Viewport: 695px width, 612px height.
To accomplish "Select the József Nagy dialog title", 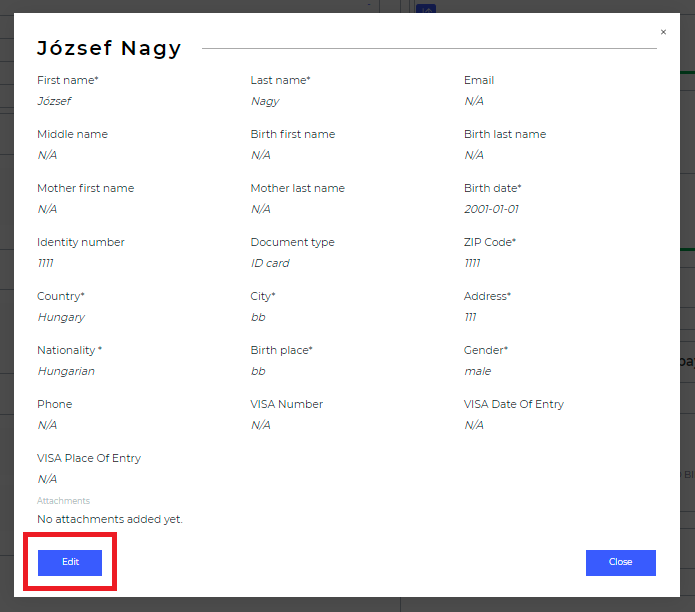I will (109, 48).
